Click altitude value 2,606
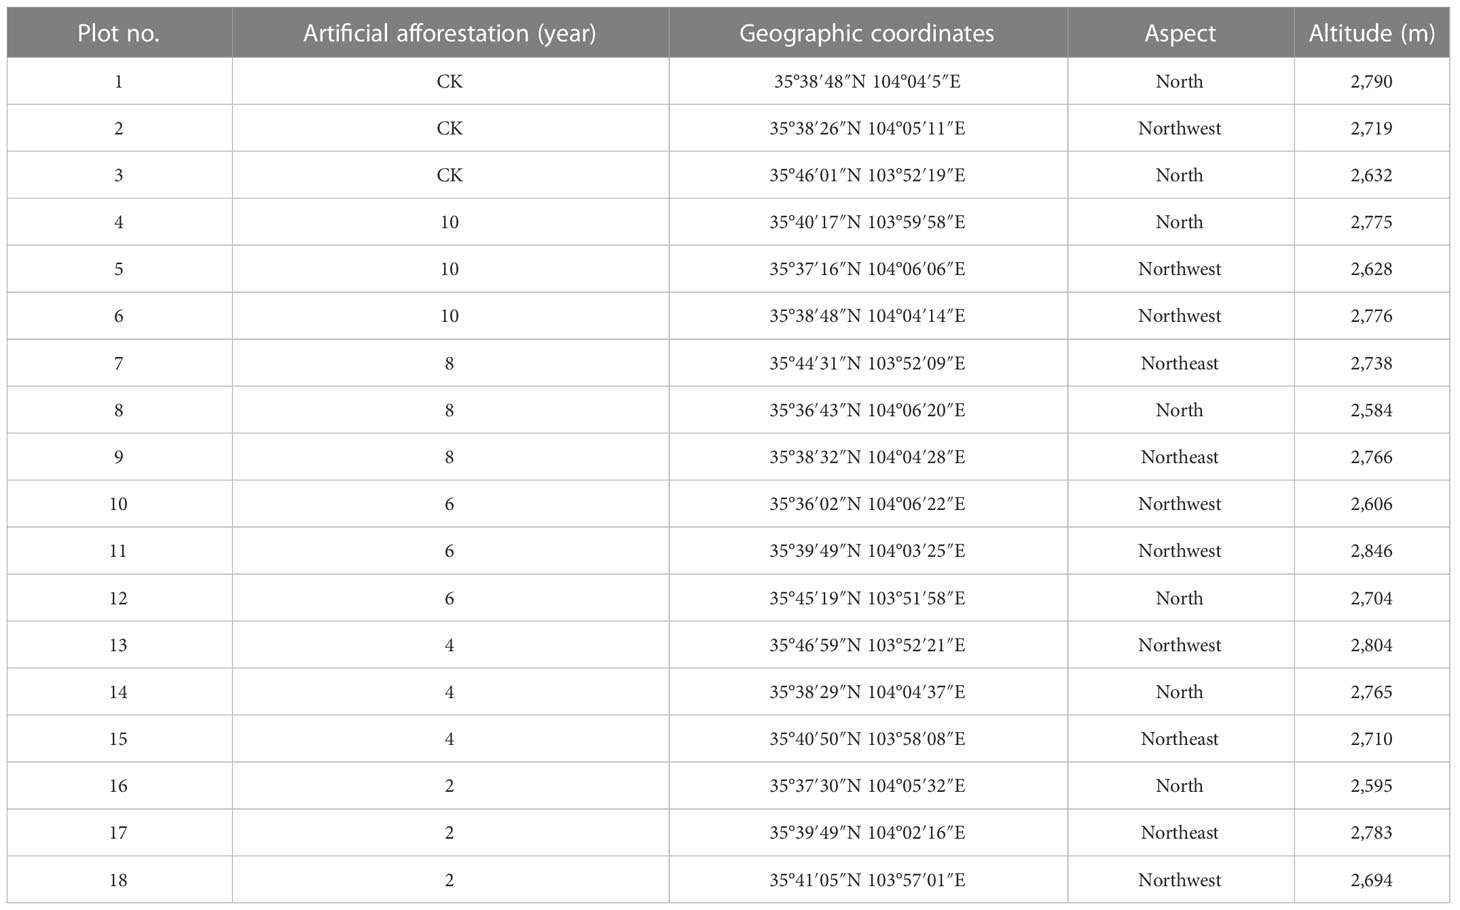 click(1372, 504)
